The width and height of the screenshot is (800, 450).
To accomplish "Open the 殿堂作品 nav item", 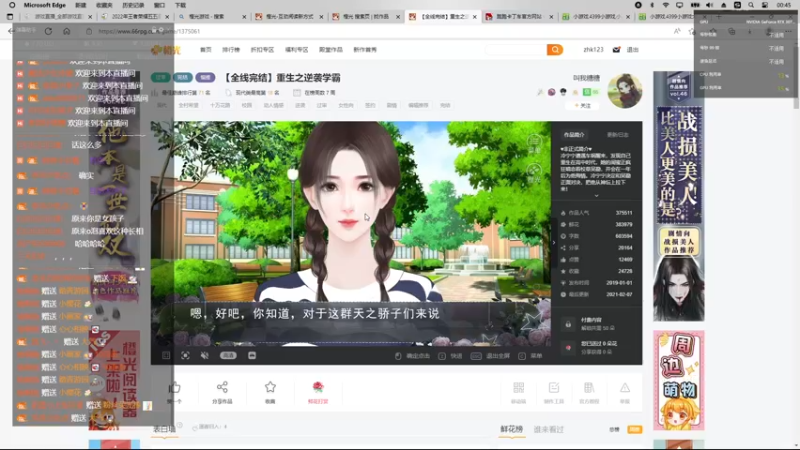I will pyautogui.click(x=331, y=49).
